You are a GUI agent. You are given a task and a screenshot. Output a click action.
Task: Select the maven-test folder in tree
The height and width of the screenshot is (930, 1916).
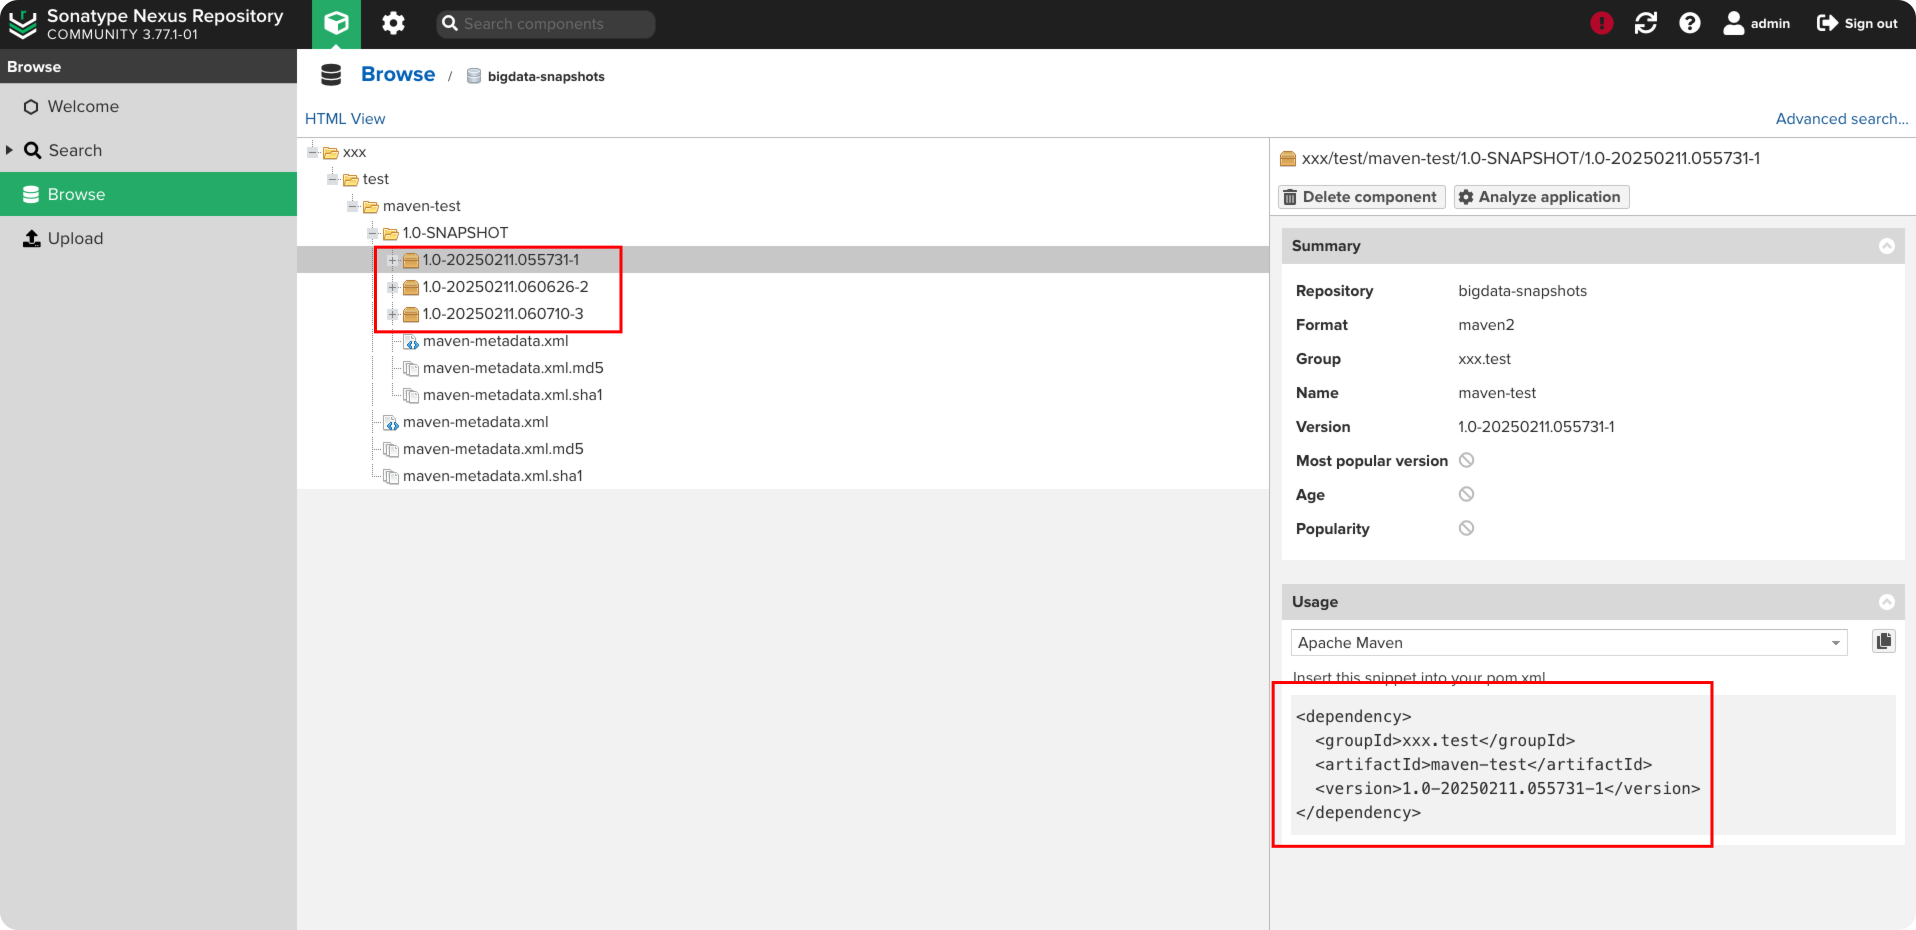pyautogui.click(x=421, y=206)
